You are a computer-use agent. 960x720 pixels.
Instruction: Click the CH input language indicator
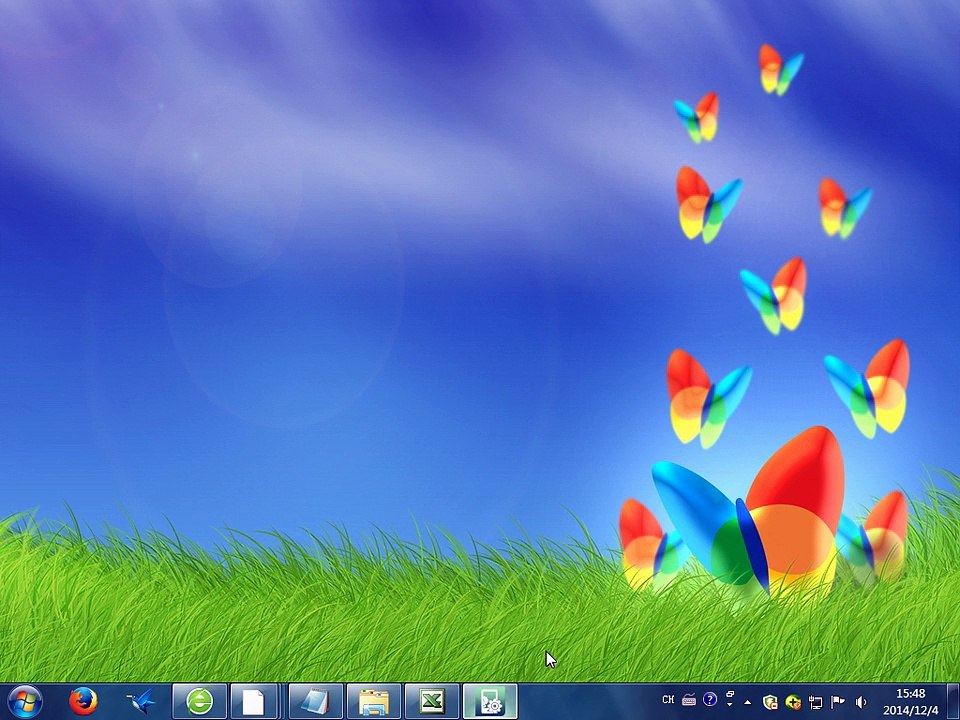pos(668,699)
